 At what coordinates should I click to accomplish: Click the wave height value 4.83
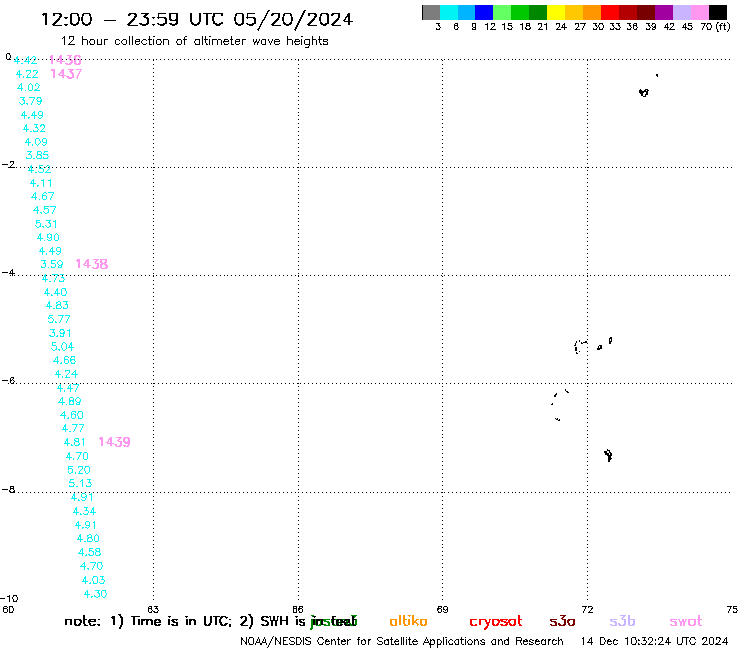click(57, 305)
